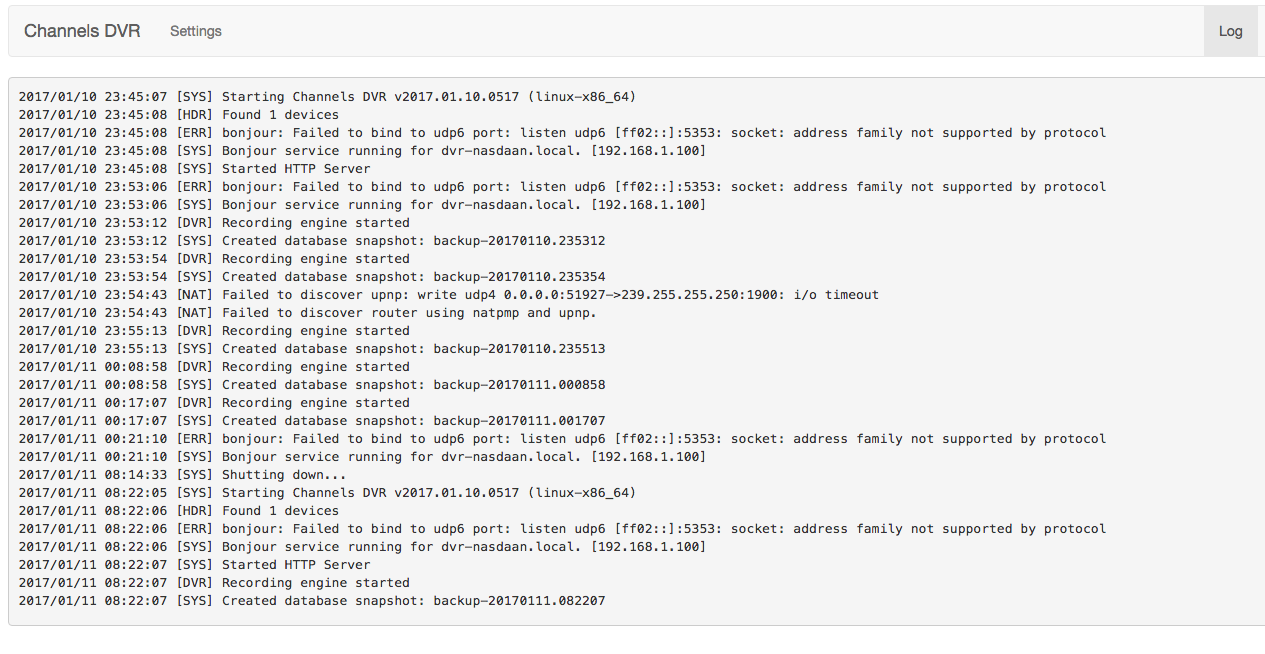Switch to the Log tab
This screenshot has width=1265, height=654.
coord(1230,31)
